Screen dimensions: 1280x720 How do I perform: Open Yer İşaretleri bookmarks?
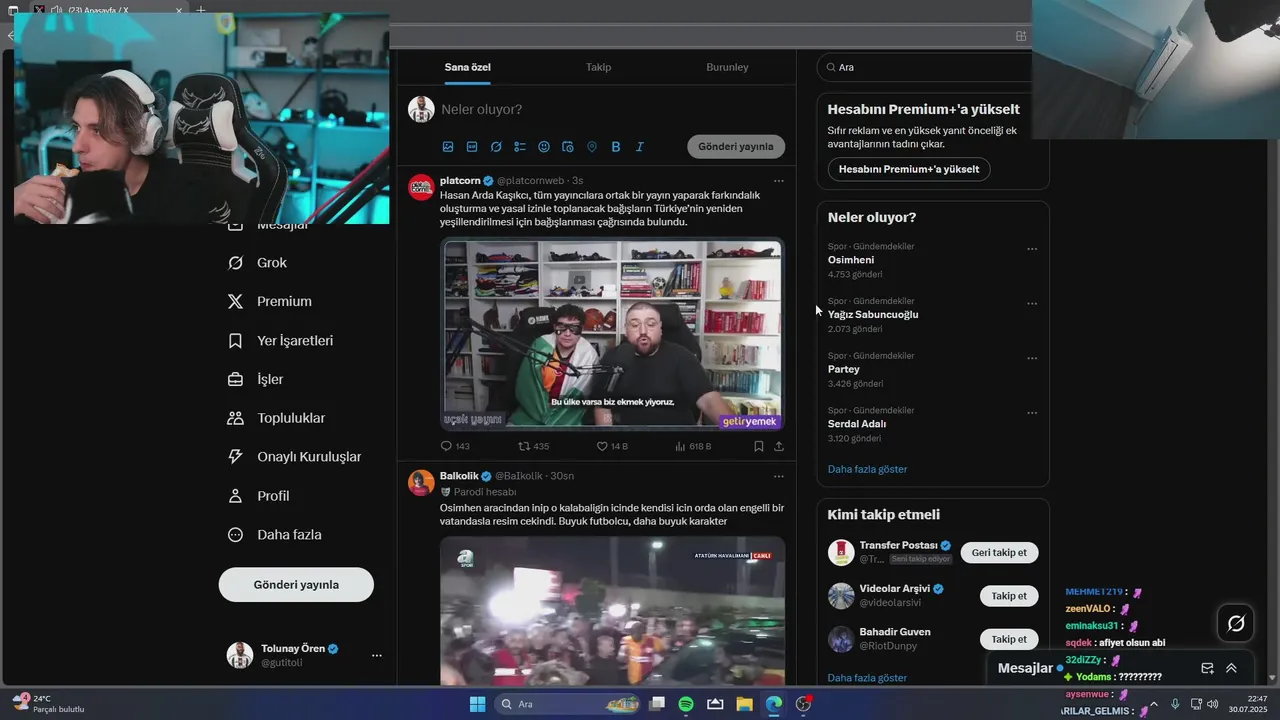tap(281, 341)
